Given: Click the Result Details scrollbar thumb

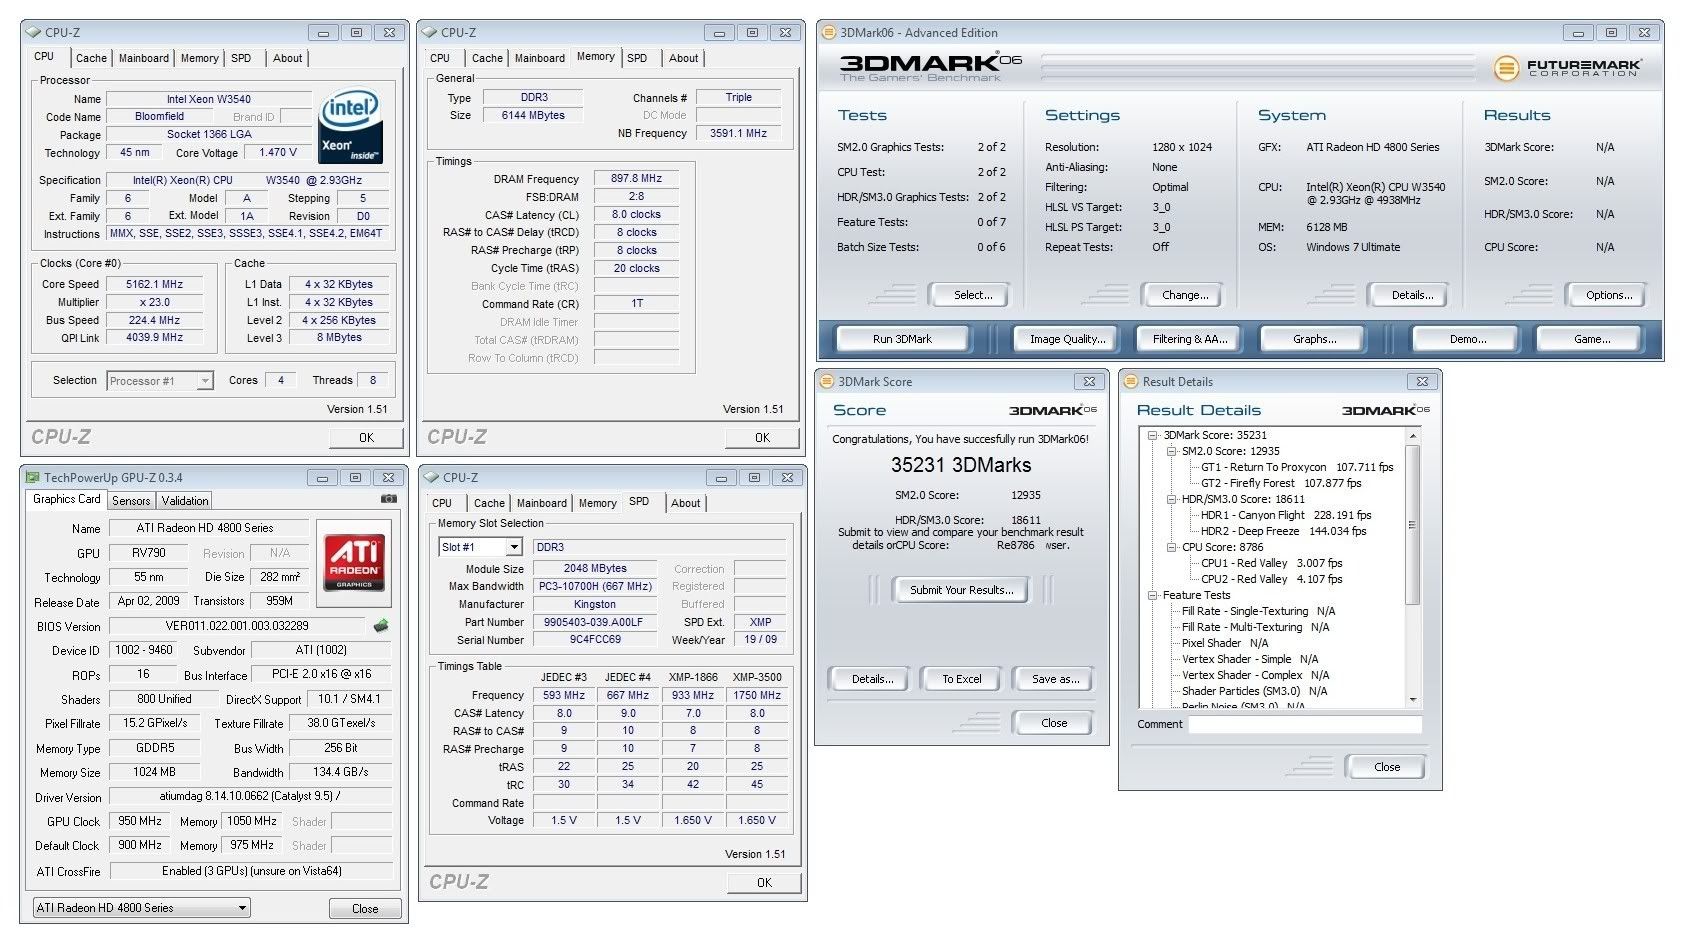Looking at the screenshot, I should (1413, 525).
